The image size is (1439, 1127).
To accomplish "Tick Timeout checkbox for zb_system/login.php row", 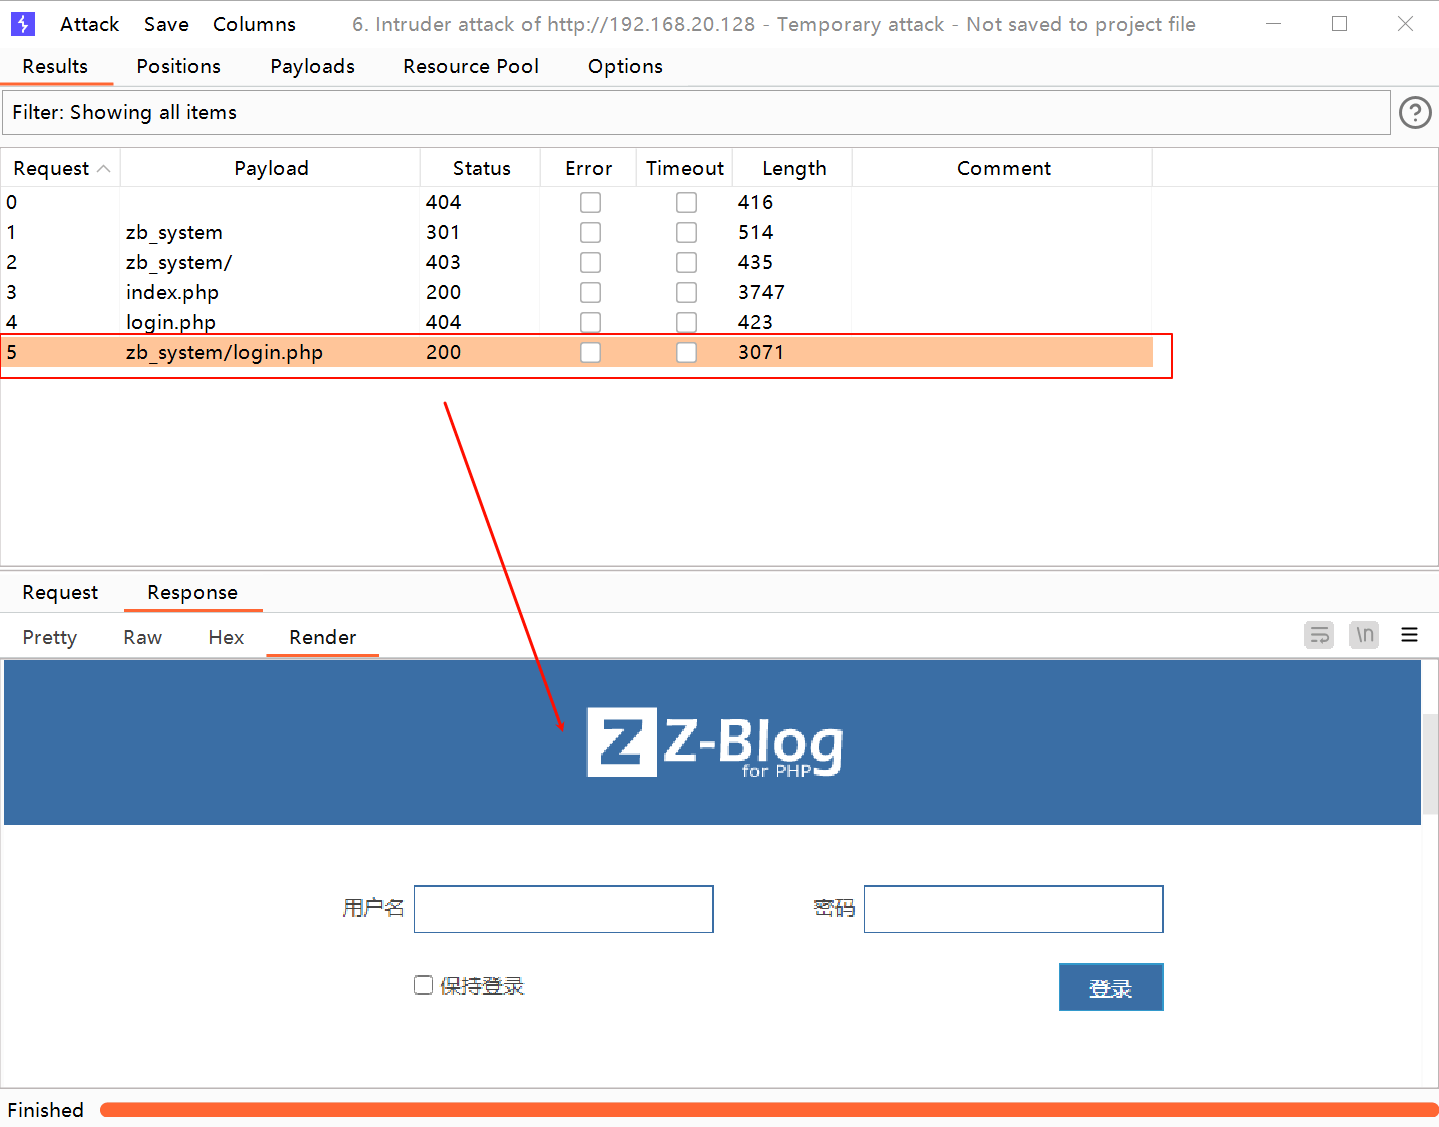I will (x=686, y=352).
